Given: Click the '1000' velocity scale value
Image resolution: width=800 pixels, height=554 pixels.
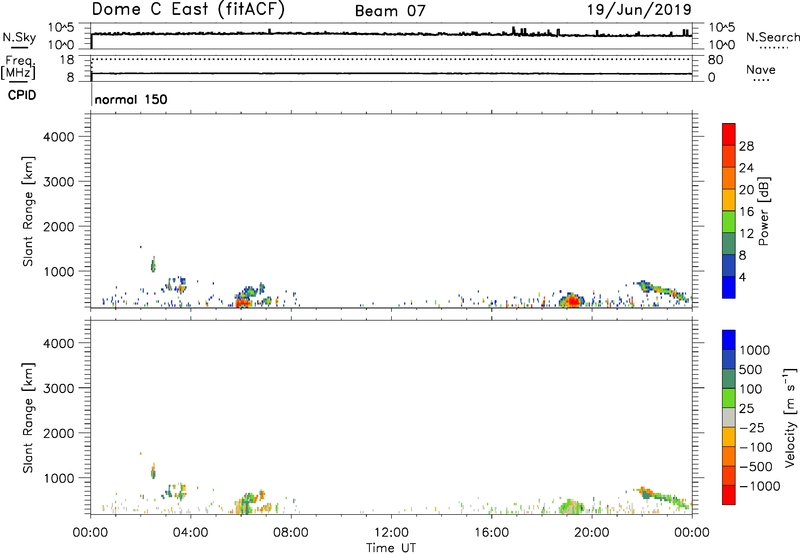Looking at the screenshot, I should [755, 350].
